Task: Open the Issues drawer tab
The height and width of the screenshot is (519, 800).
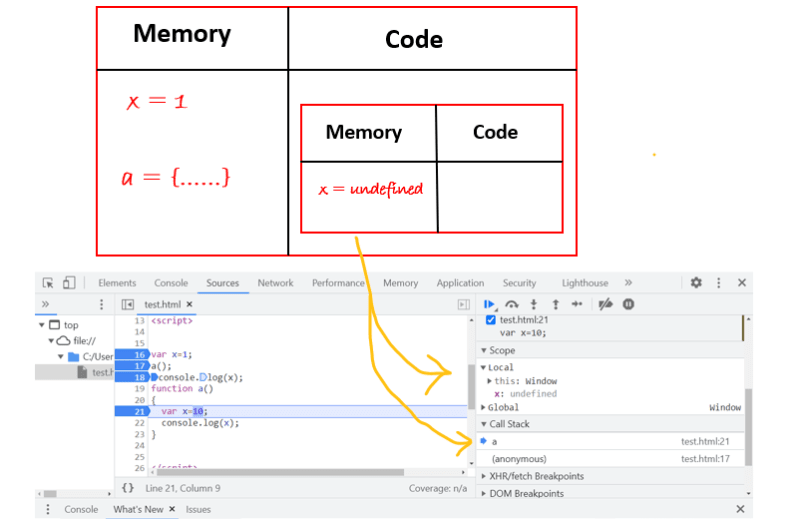Action: pos(198,509)
